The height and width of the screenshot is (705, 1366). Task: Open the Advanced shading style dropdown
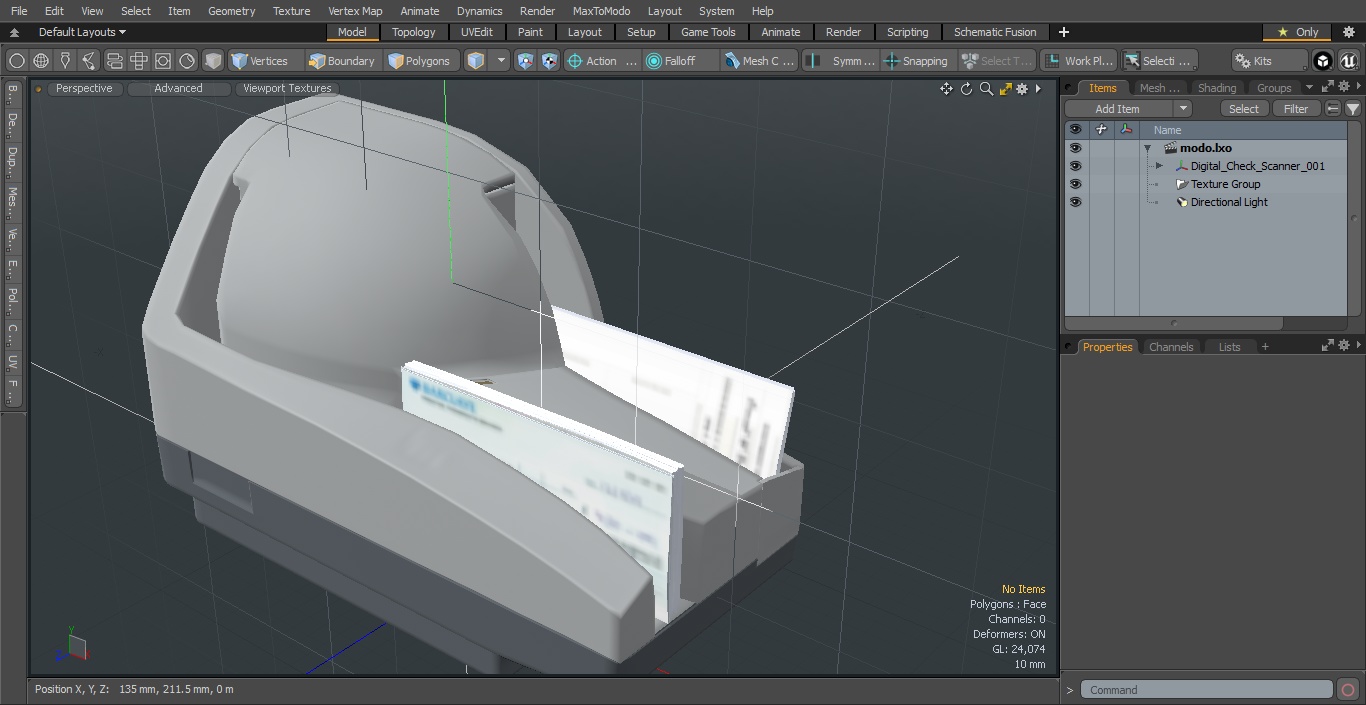[178, 89]
